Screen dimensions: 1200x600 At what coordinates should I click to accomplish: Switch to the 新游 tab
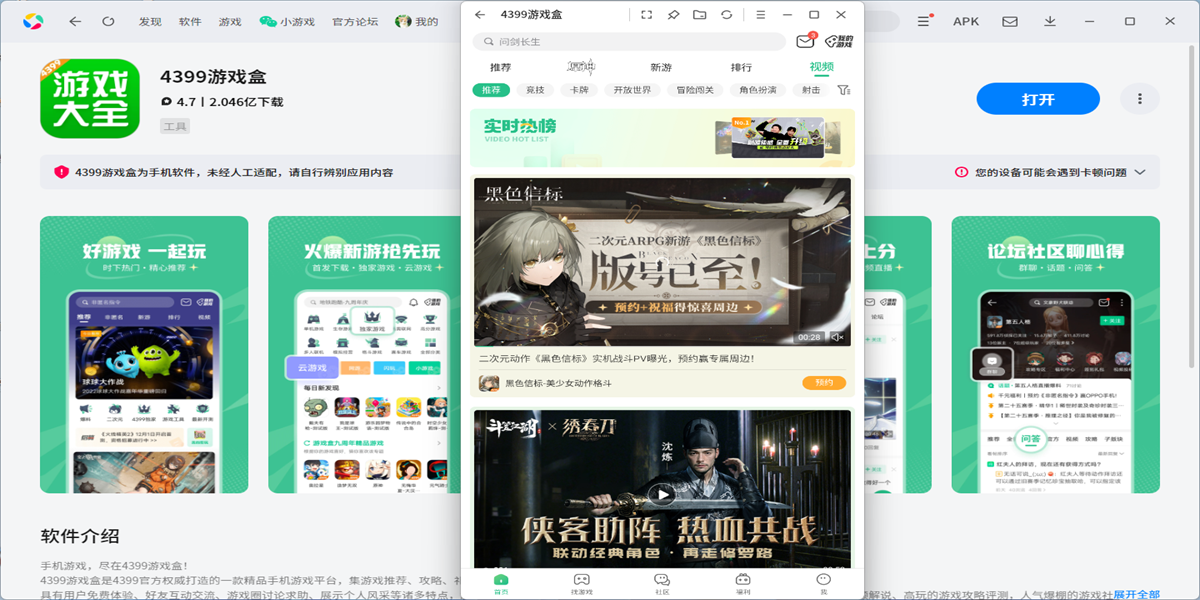[x=661, y=67]
